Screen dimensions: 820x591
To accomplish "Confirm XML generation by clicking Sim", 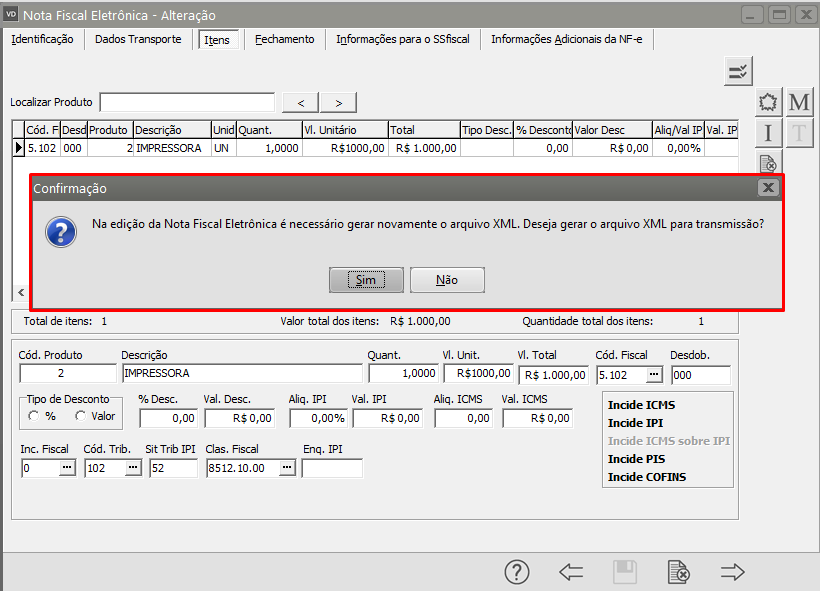I will 366,280.
